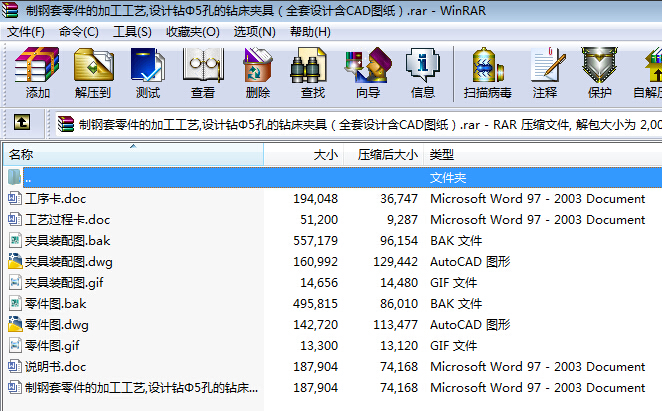Click packed size value 14,480
Viewport: 662px width, 411px height.
click(x=399, y=283)
